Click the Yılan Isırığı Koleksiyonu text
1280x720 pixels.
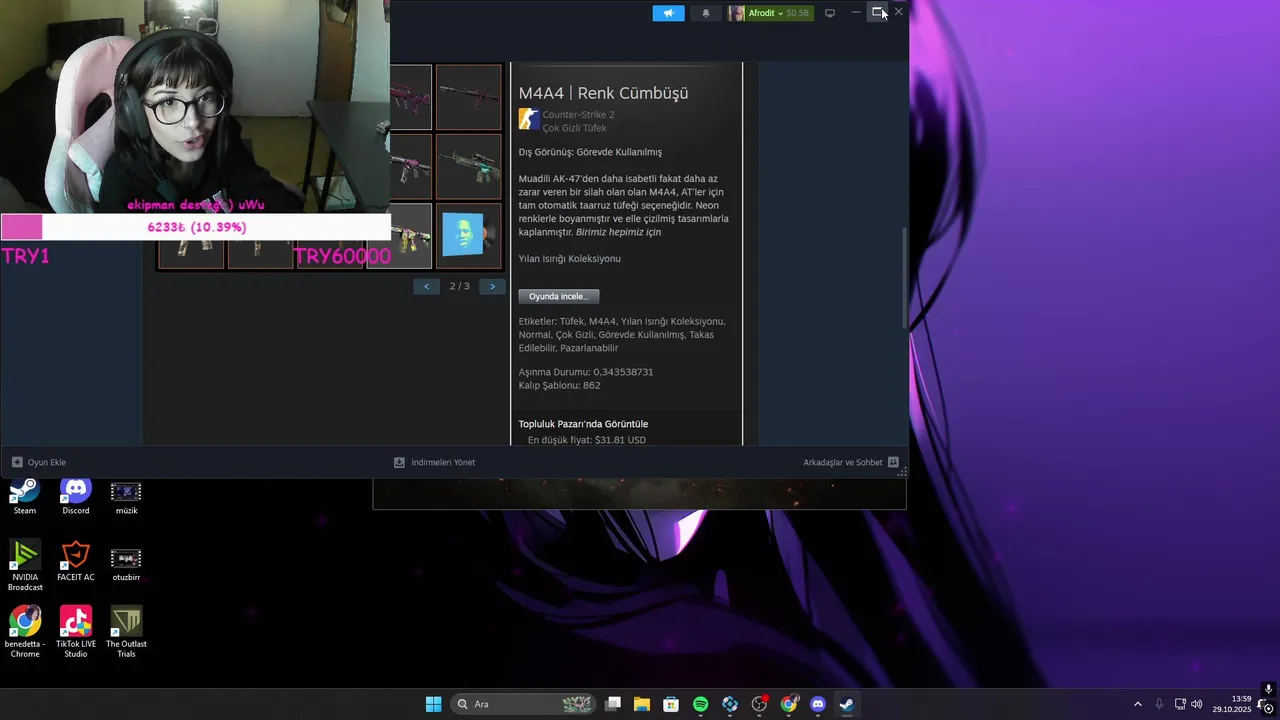(x=569, y=258)
